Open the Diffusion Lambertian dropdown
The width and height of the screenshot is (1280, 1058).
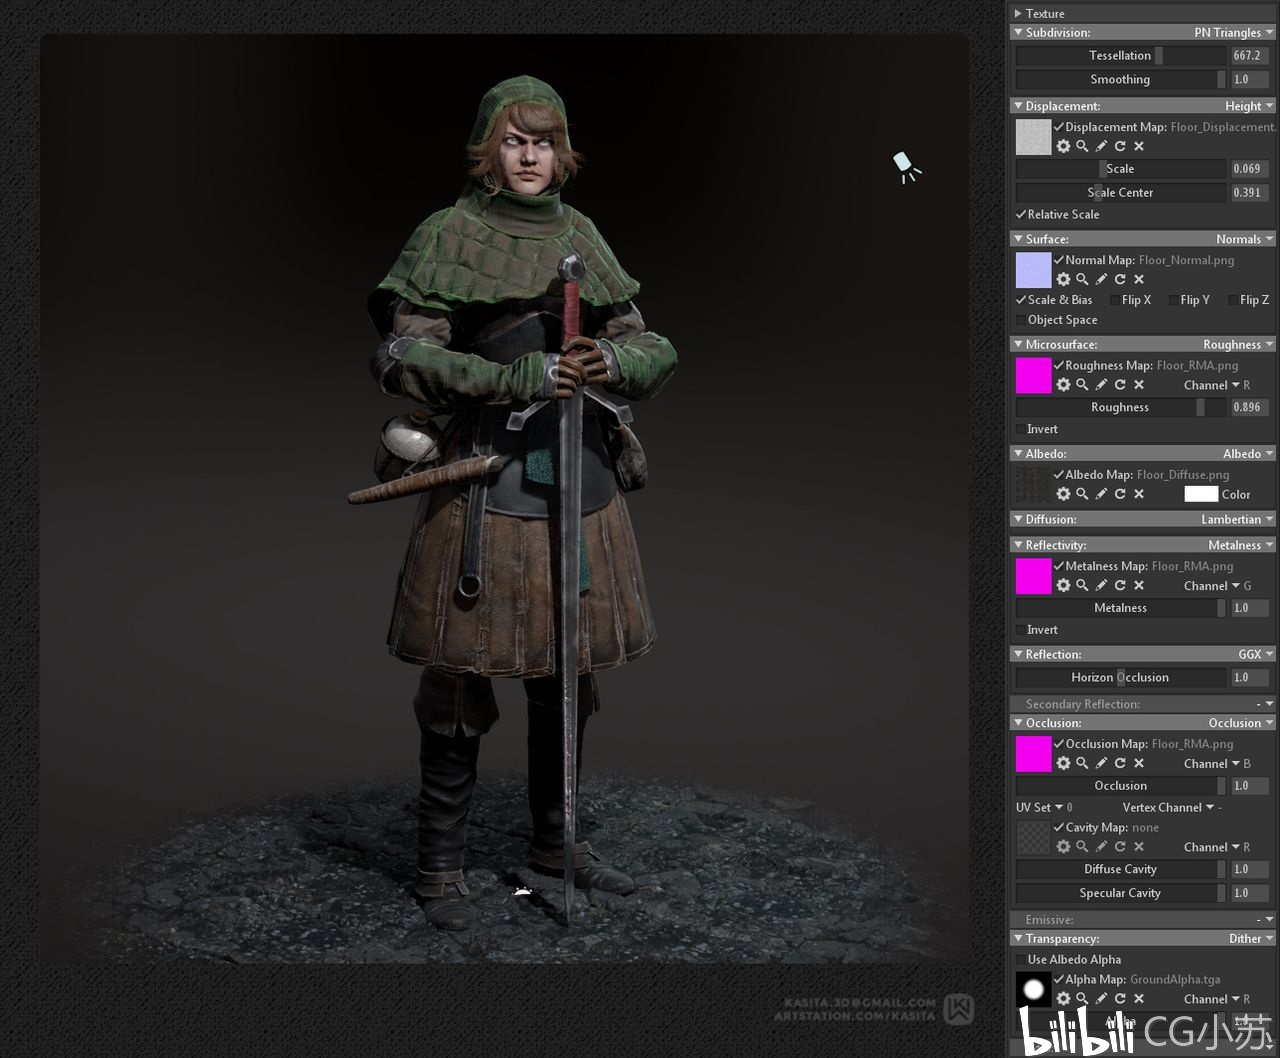tap(1238, 519)
